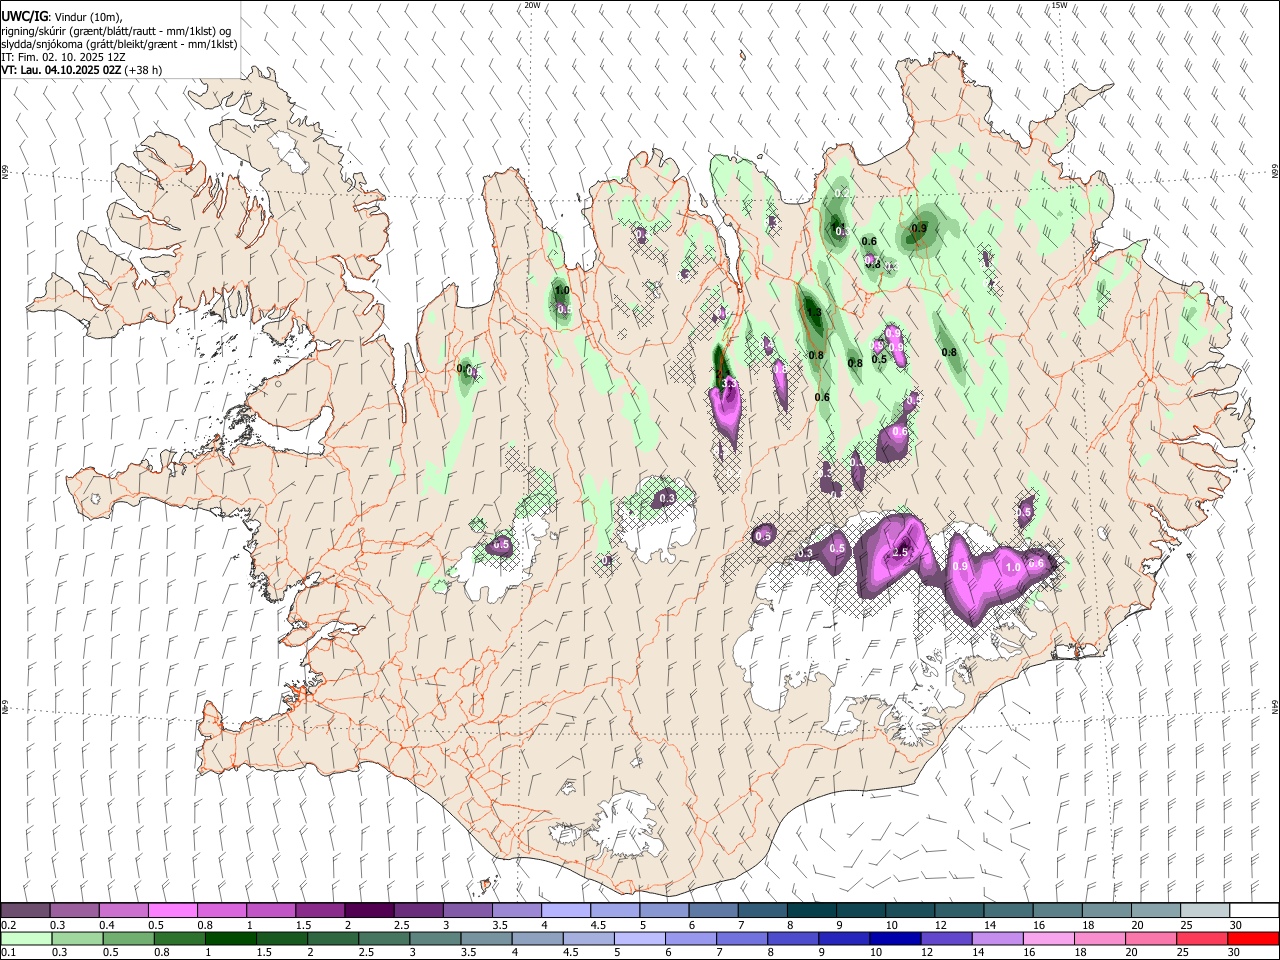Viewport: 1280px width, 960px height.
Task: Click the 'UWC/IG: Vindur (10m),' title text
Action: pyautogui.click(x=61, y=15)
